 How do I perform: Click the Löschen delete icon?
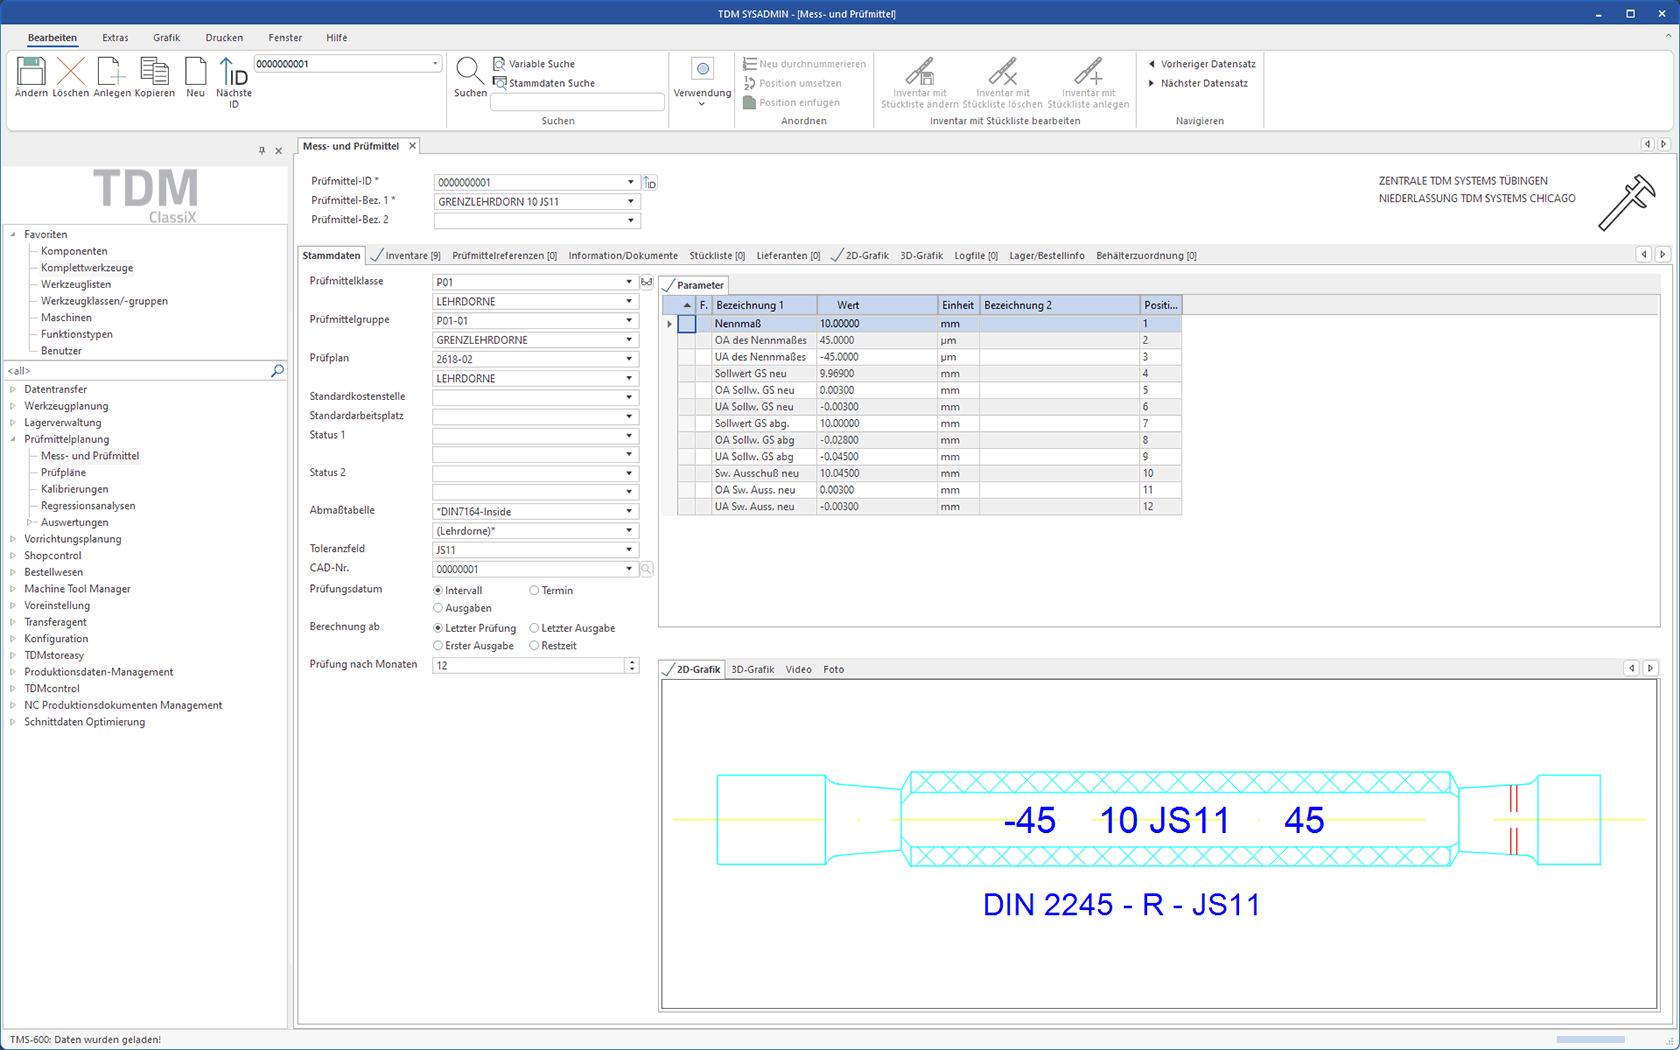tap(71, 71)
